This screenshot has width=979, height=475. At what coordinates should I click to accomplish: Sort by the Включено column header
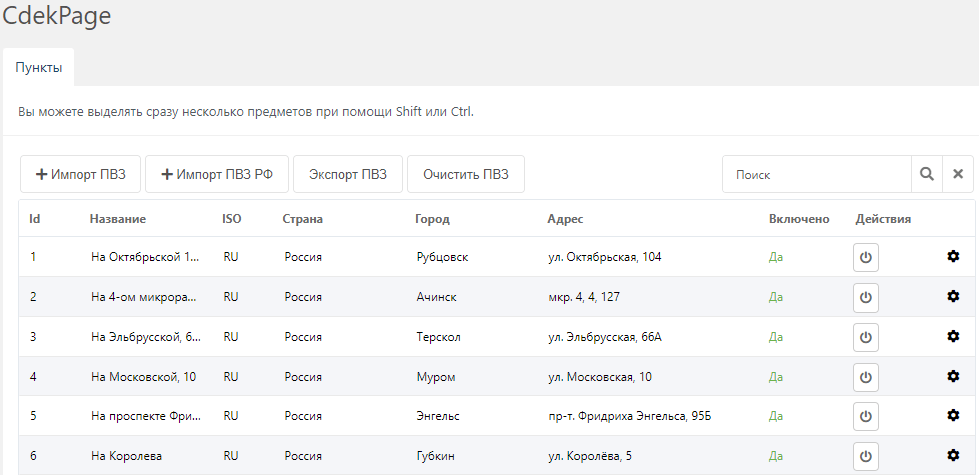[x=799, y=219]
